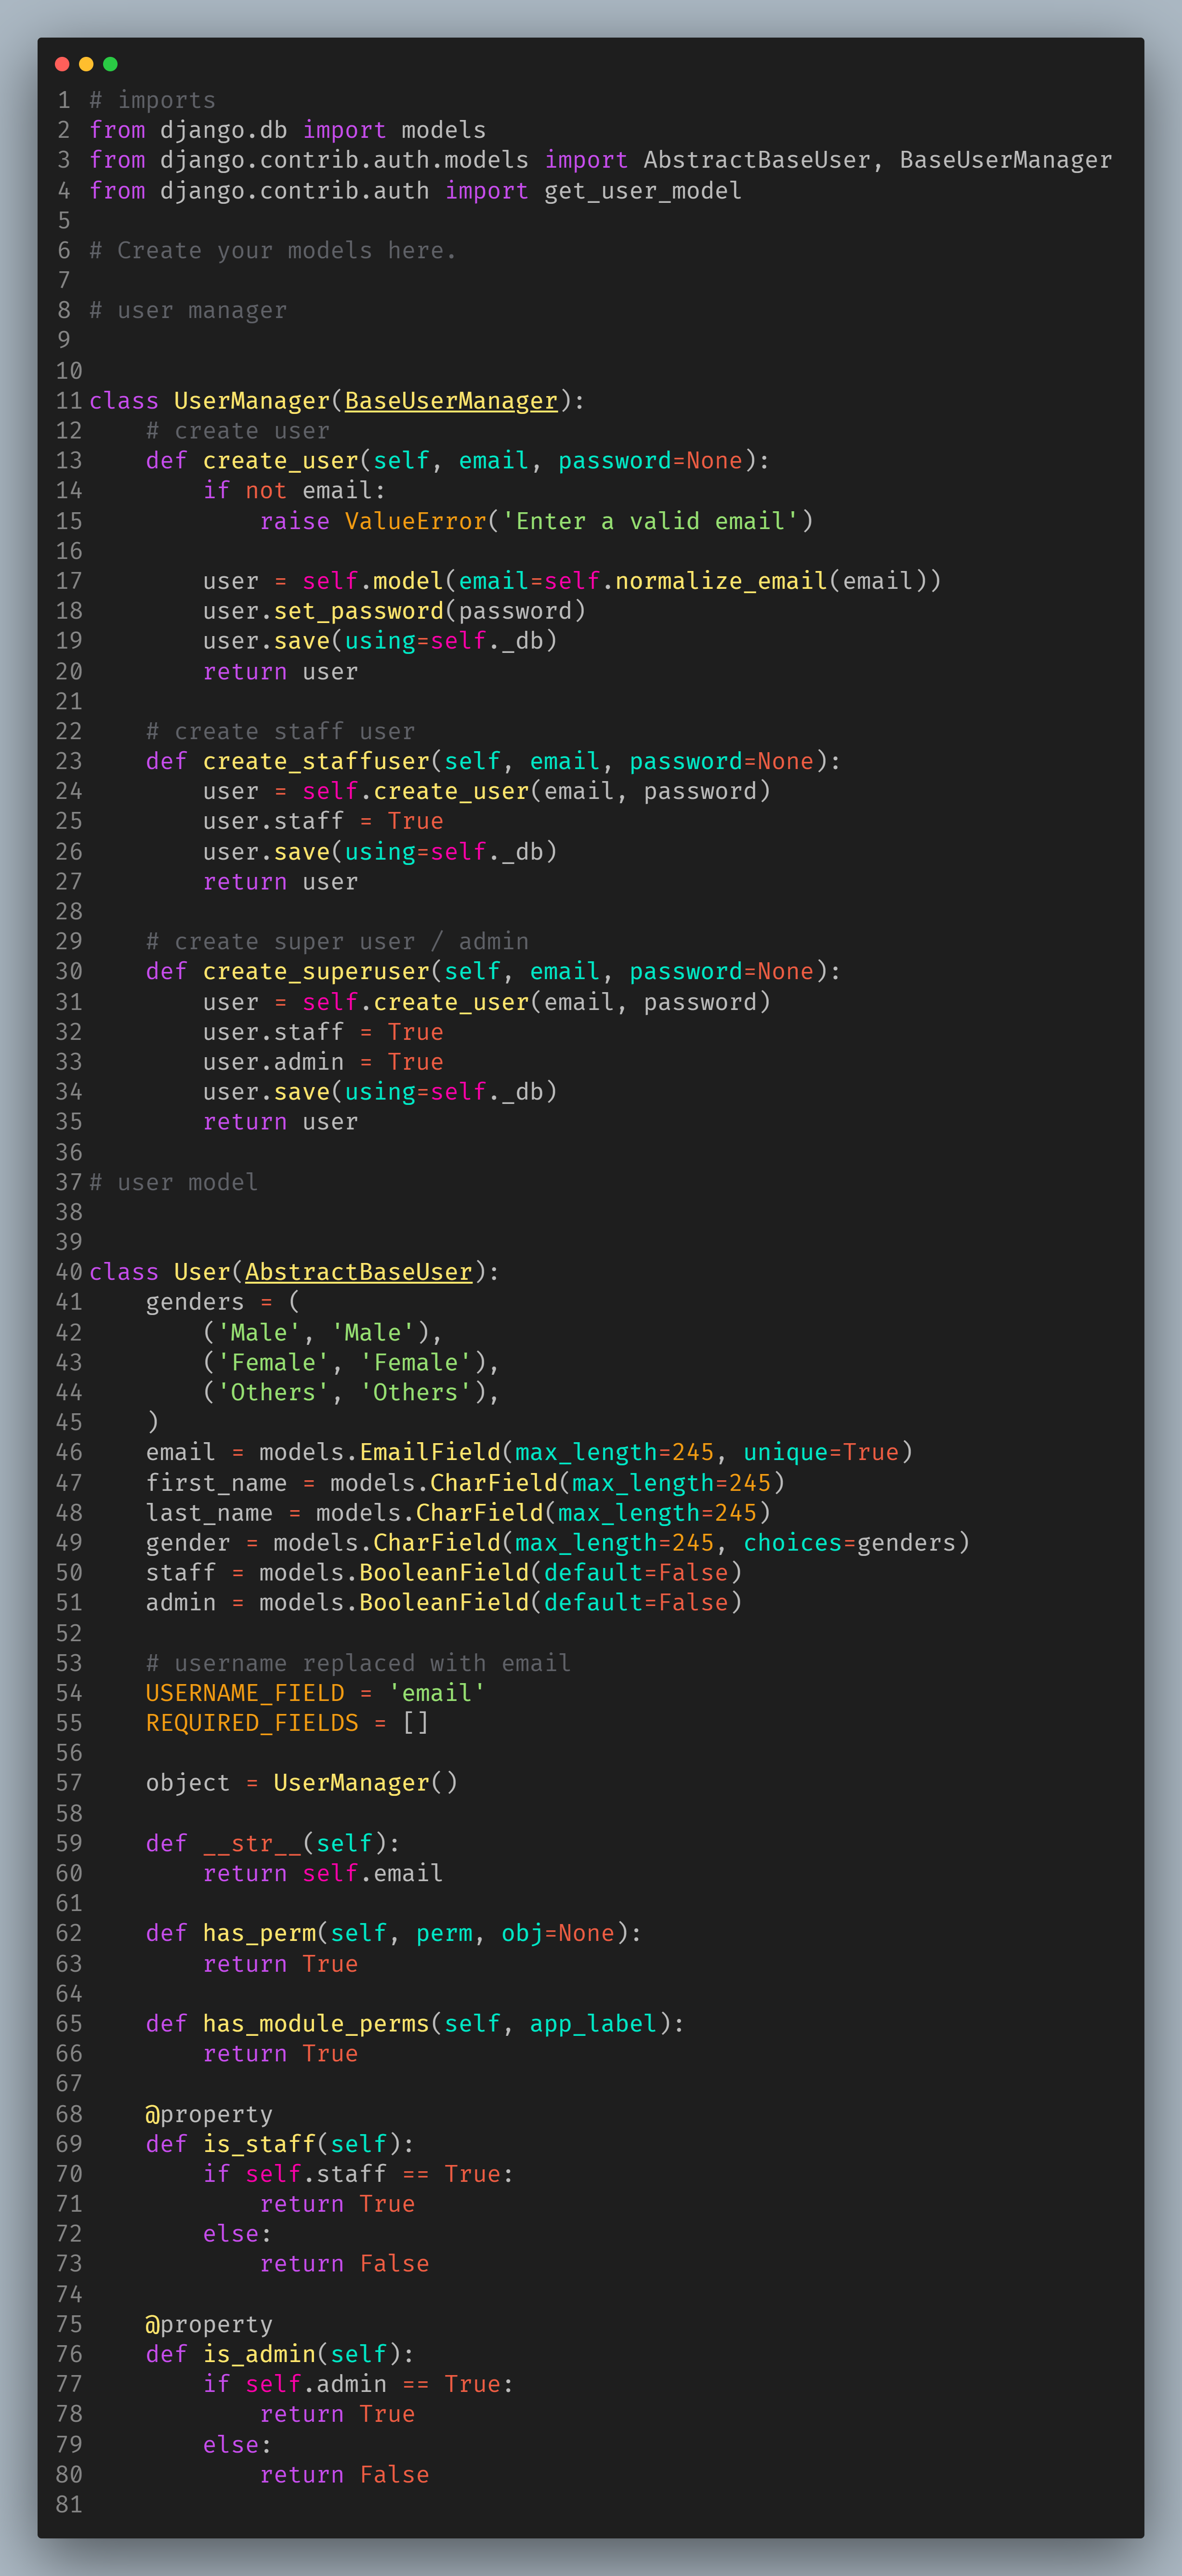Viewport: 1182px width, 2576px height.
Task: Click the yellow minimize window dot
Action: pyautogui.click(x=86, y=64)
